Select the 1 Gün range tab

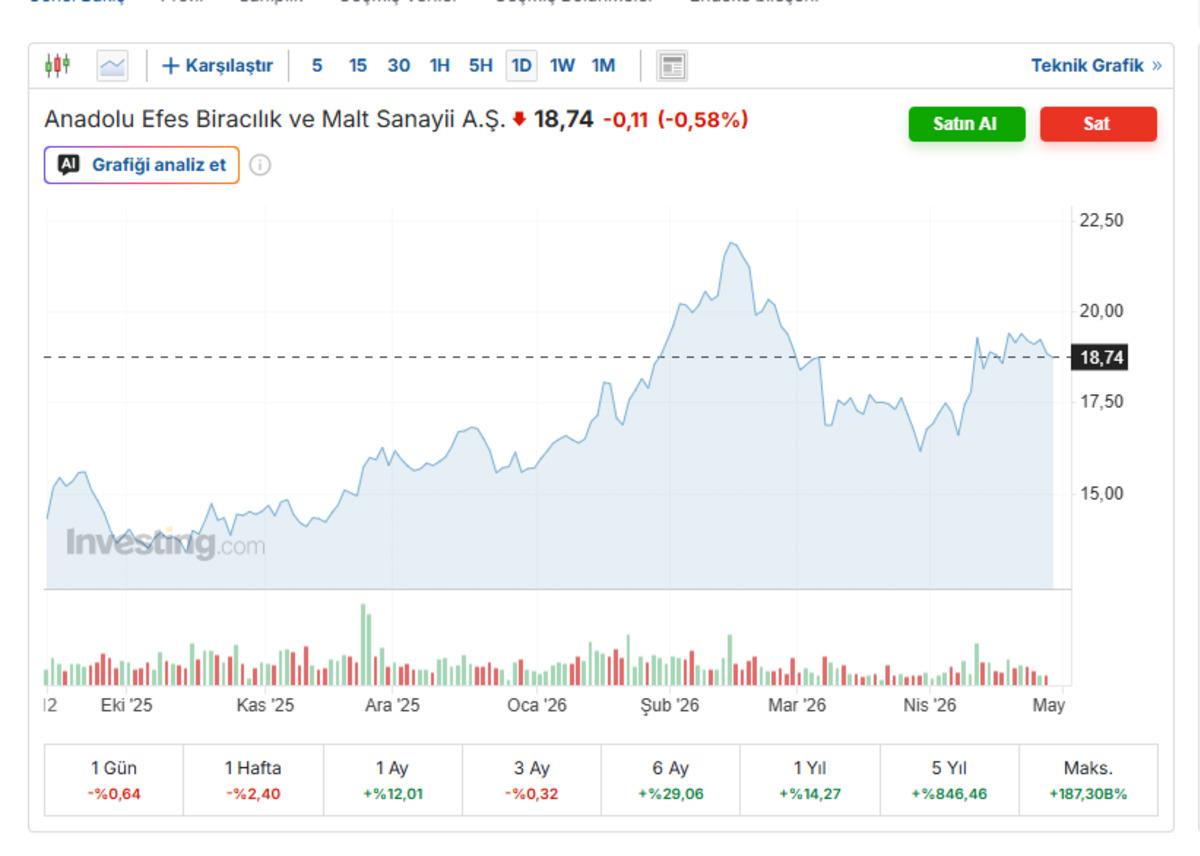pyautogui.click(x=114, y=780)
